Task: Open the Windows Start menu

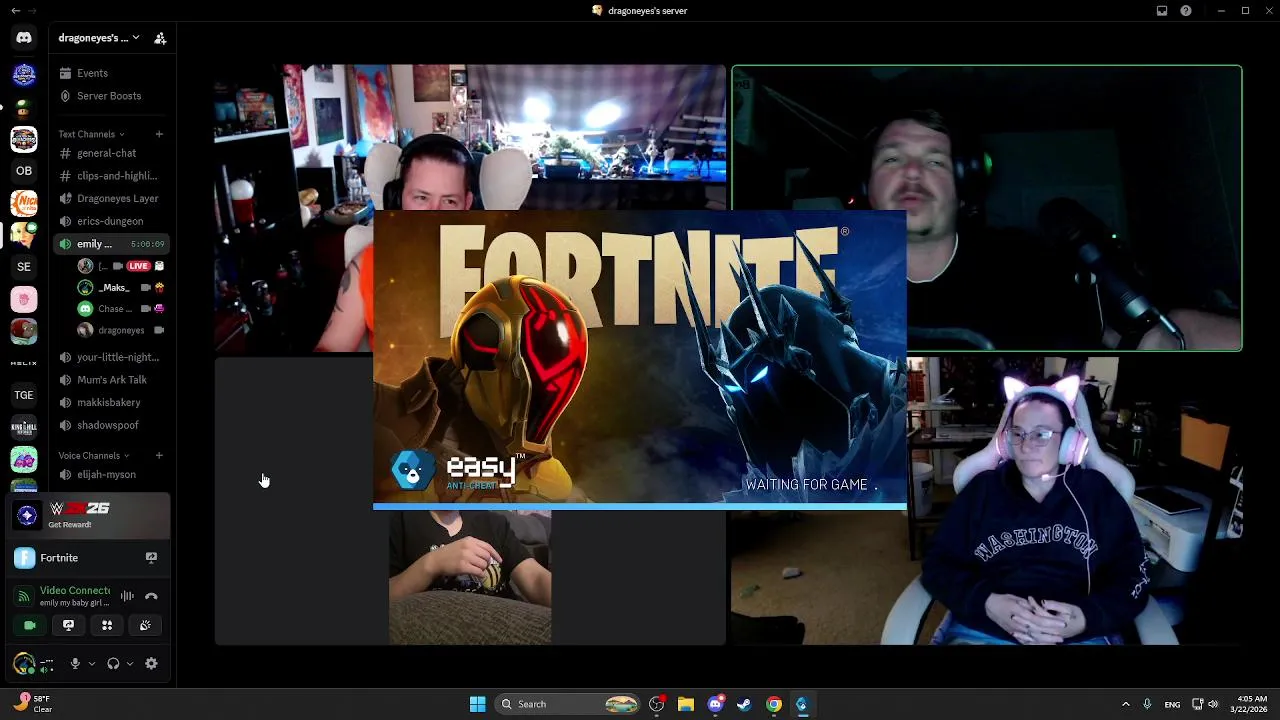Action: click(477, 704)
